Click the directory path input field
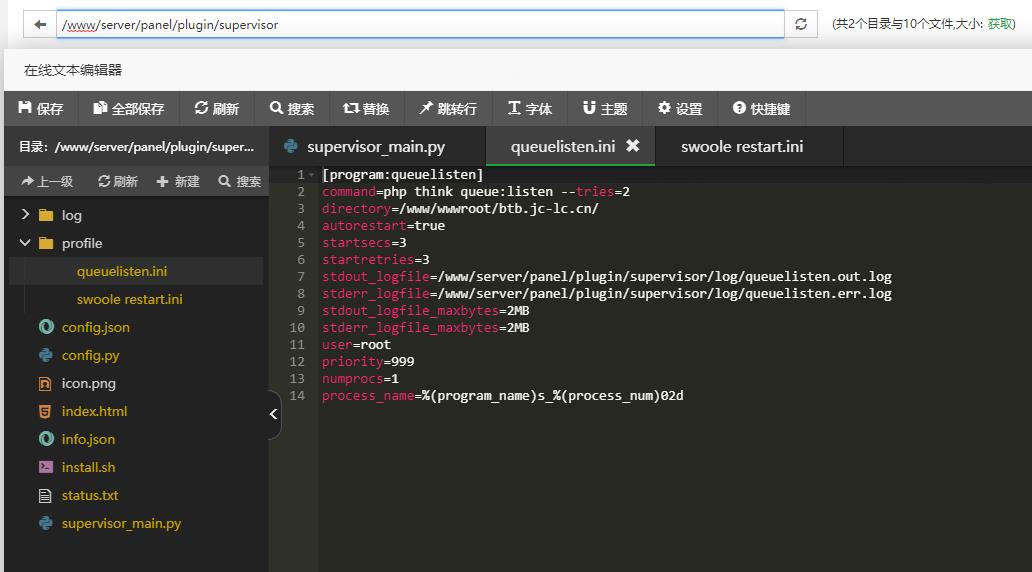Viewport: 1032px width, 572px height. coord(420,24)
